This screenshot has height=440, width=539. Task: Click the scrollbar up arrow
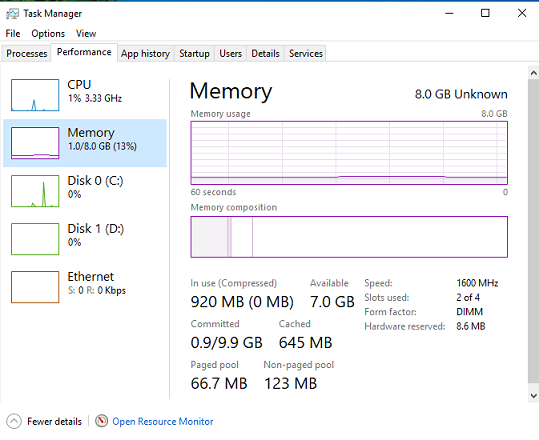click(x=533, y=73)
